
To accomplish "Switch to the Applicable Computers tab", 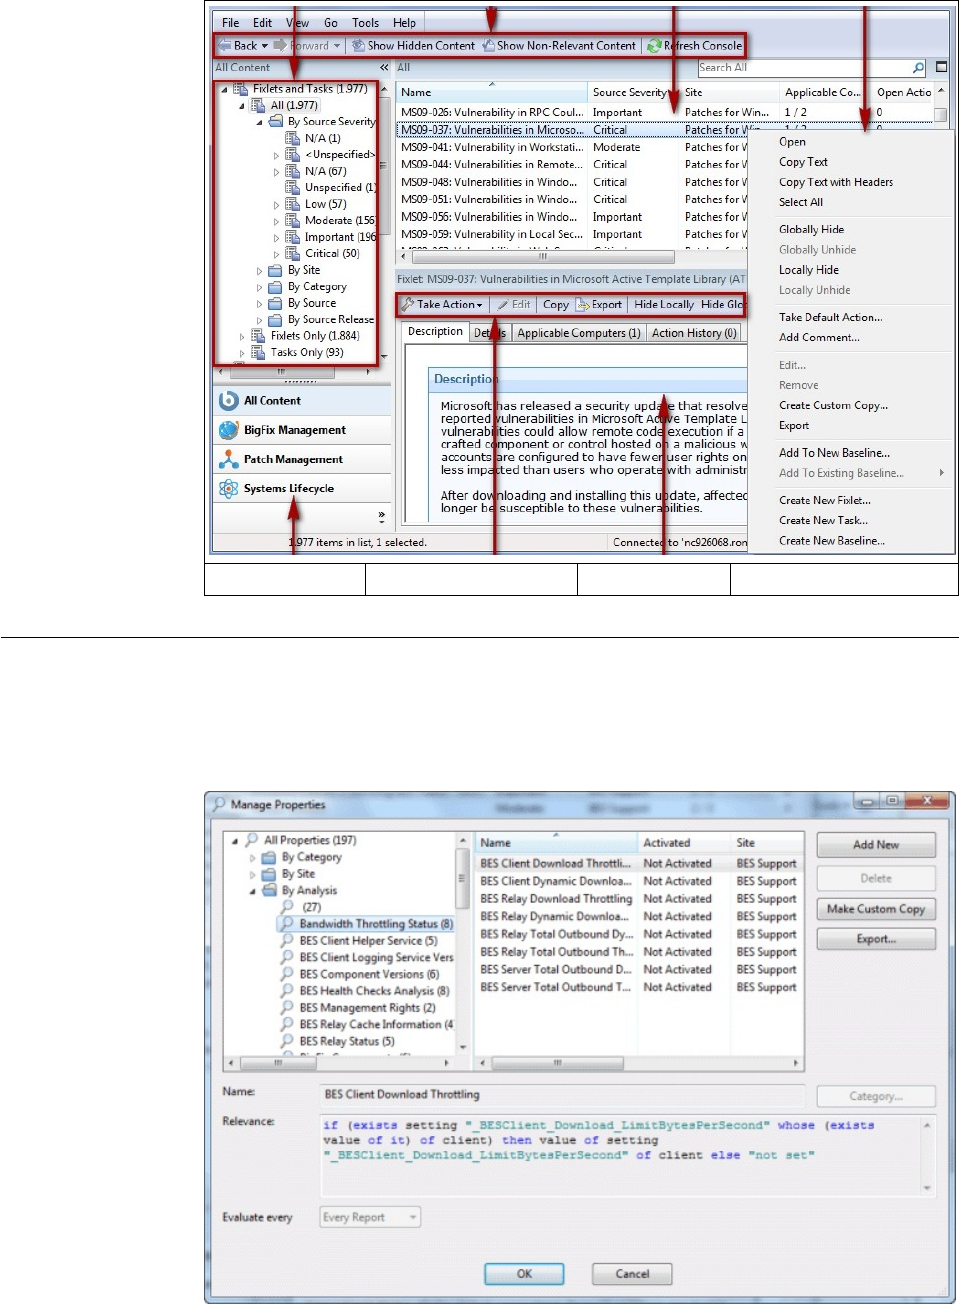I will tap(579, 333).
